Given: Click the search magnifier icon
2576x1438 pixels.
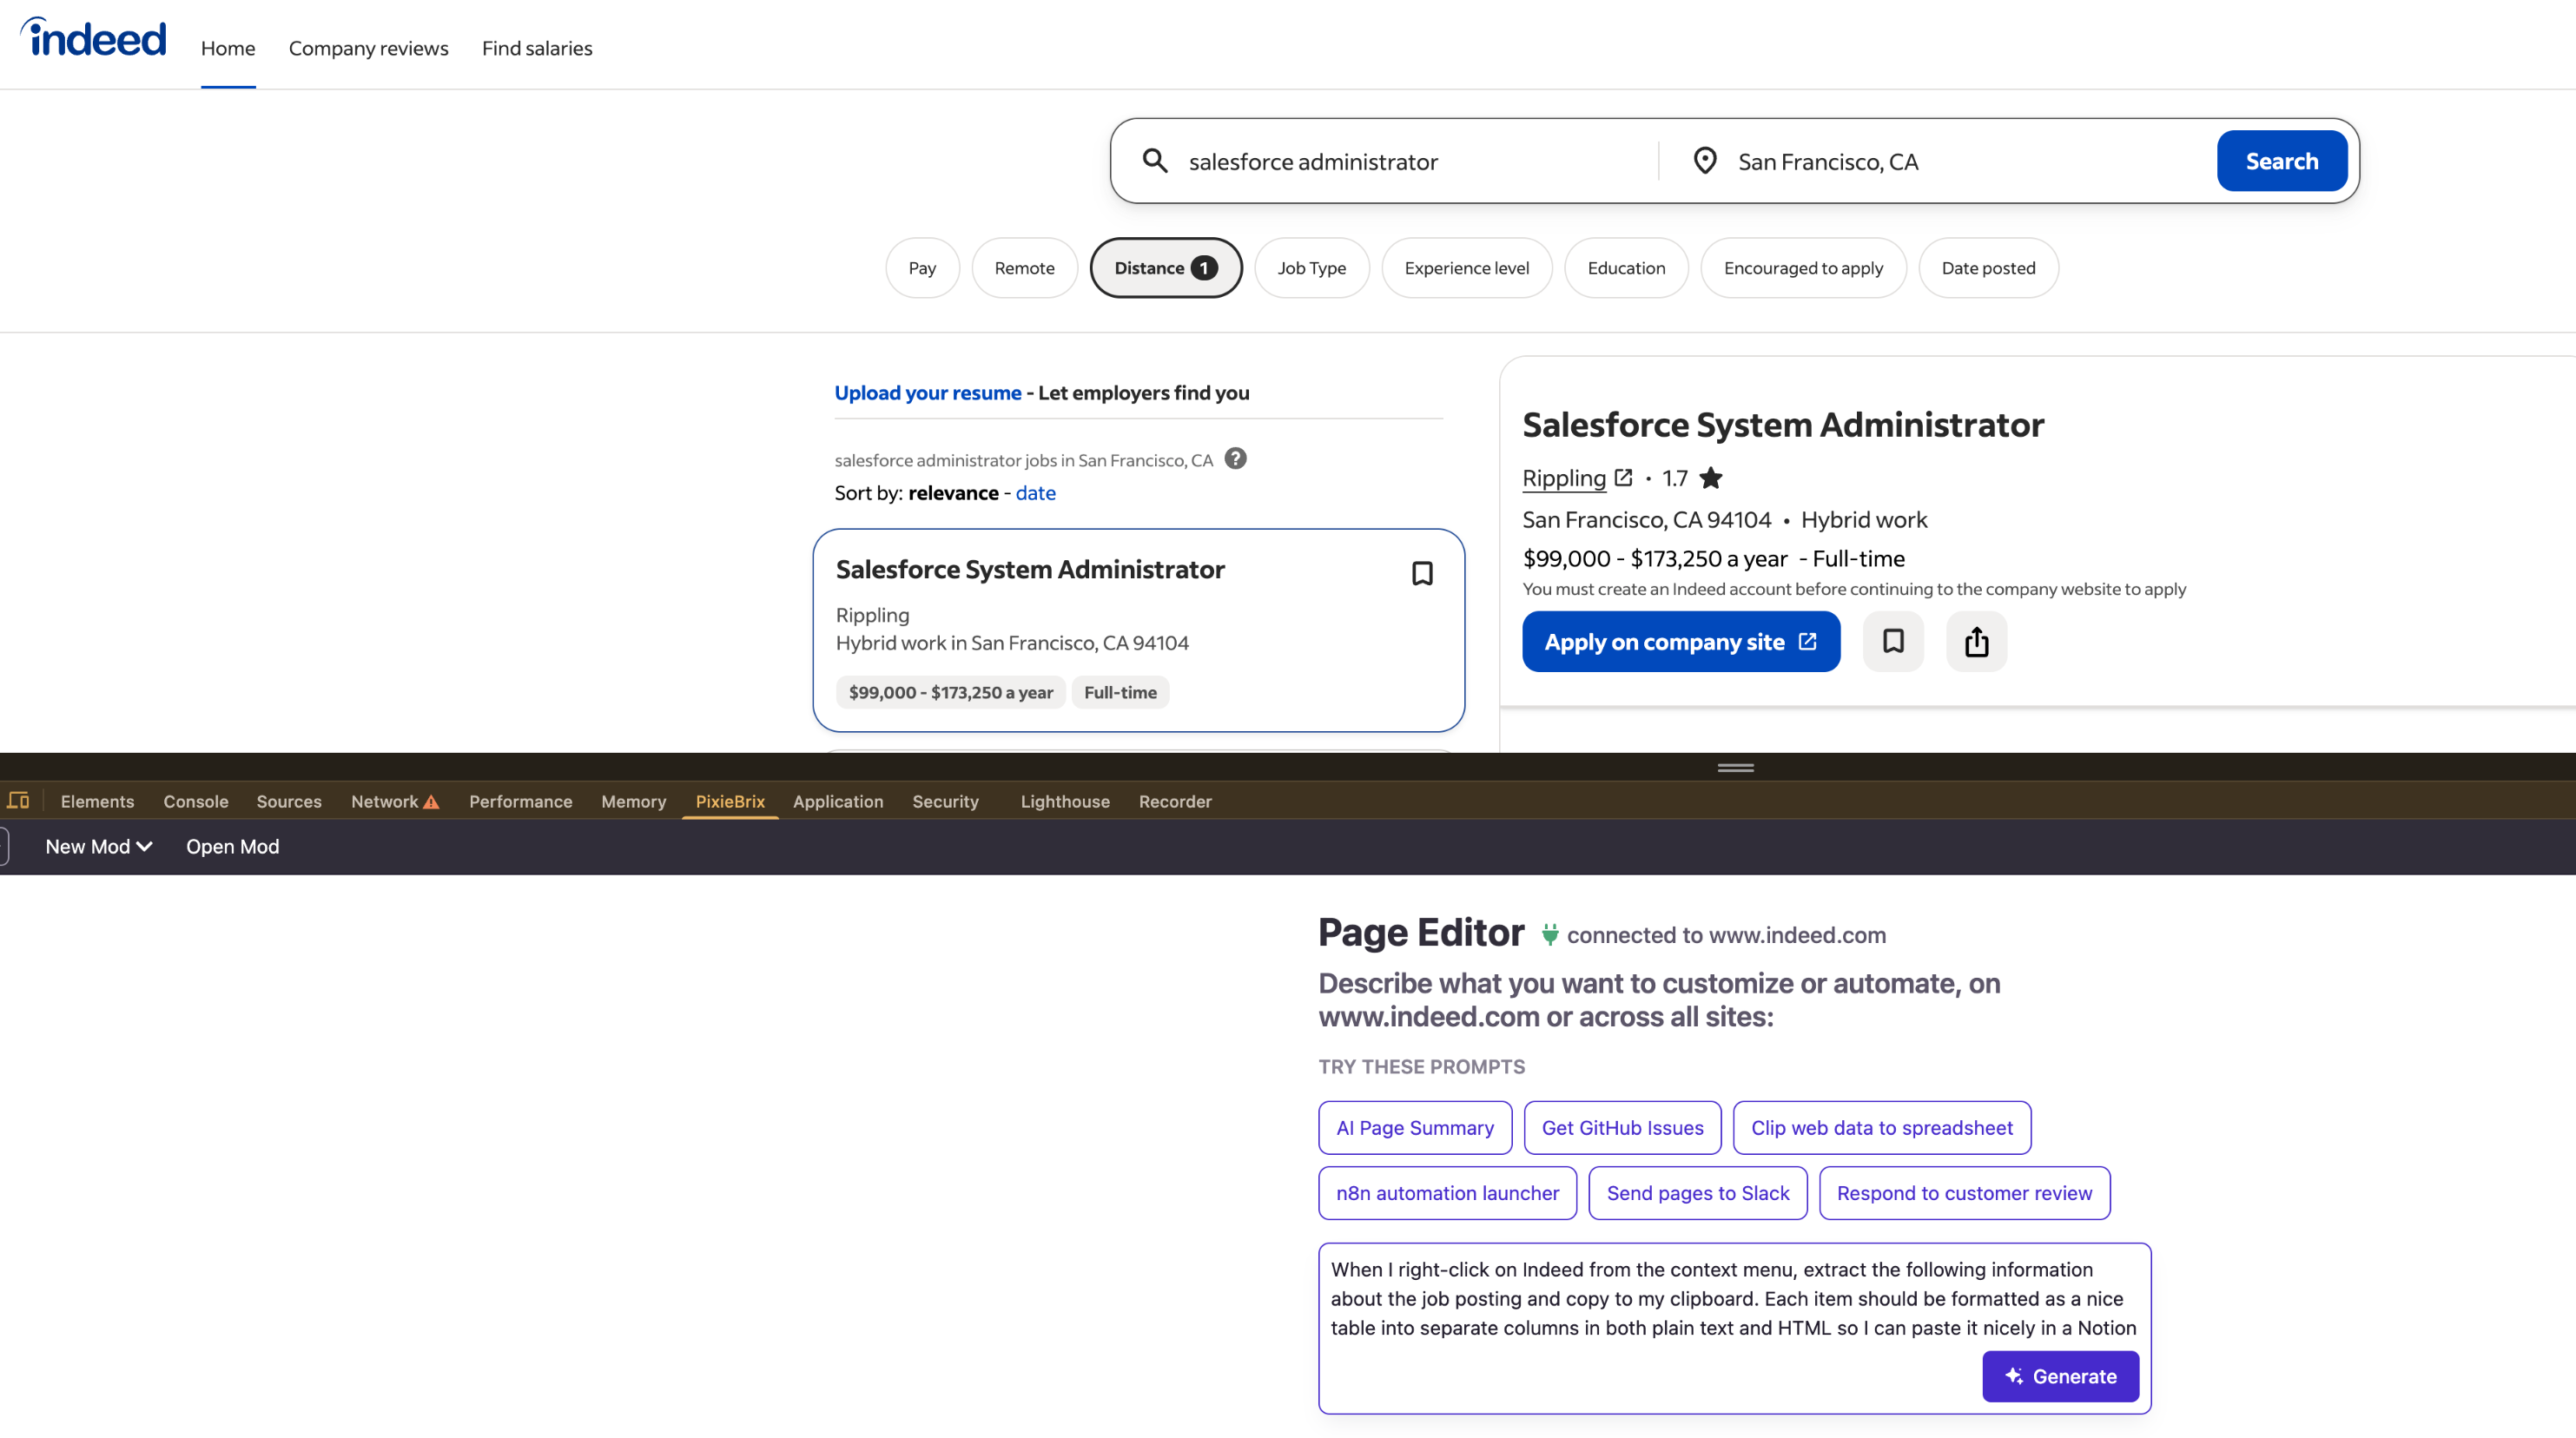Looking at the screenshot, I should [1155, 161].
